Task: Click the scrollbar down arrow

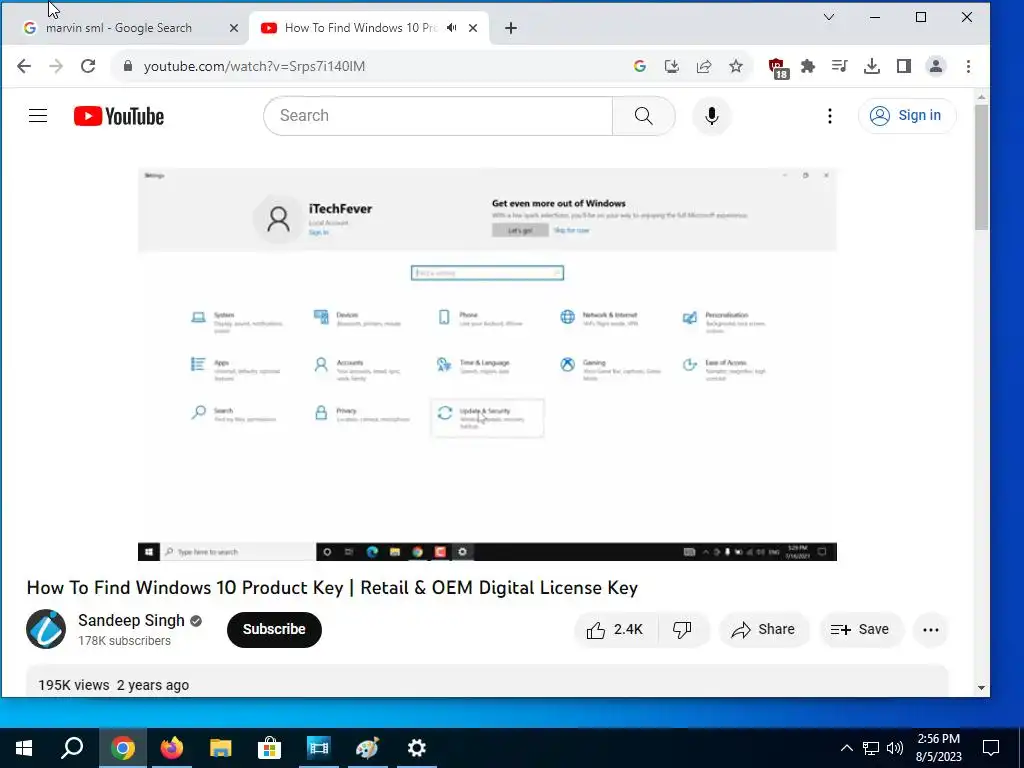Action: [982, 688]
